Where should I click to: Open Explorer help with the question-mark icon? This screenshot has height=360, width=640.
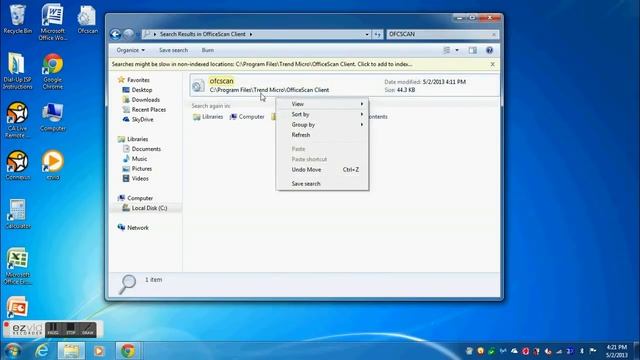pyautogui.click(x=489, y=50)
